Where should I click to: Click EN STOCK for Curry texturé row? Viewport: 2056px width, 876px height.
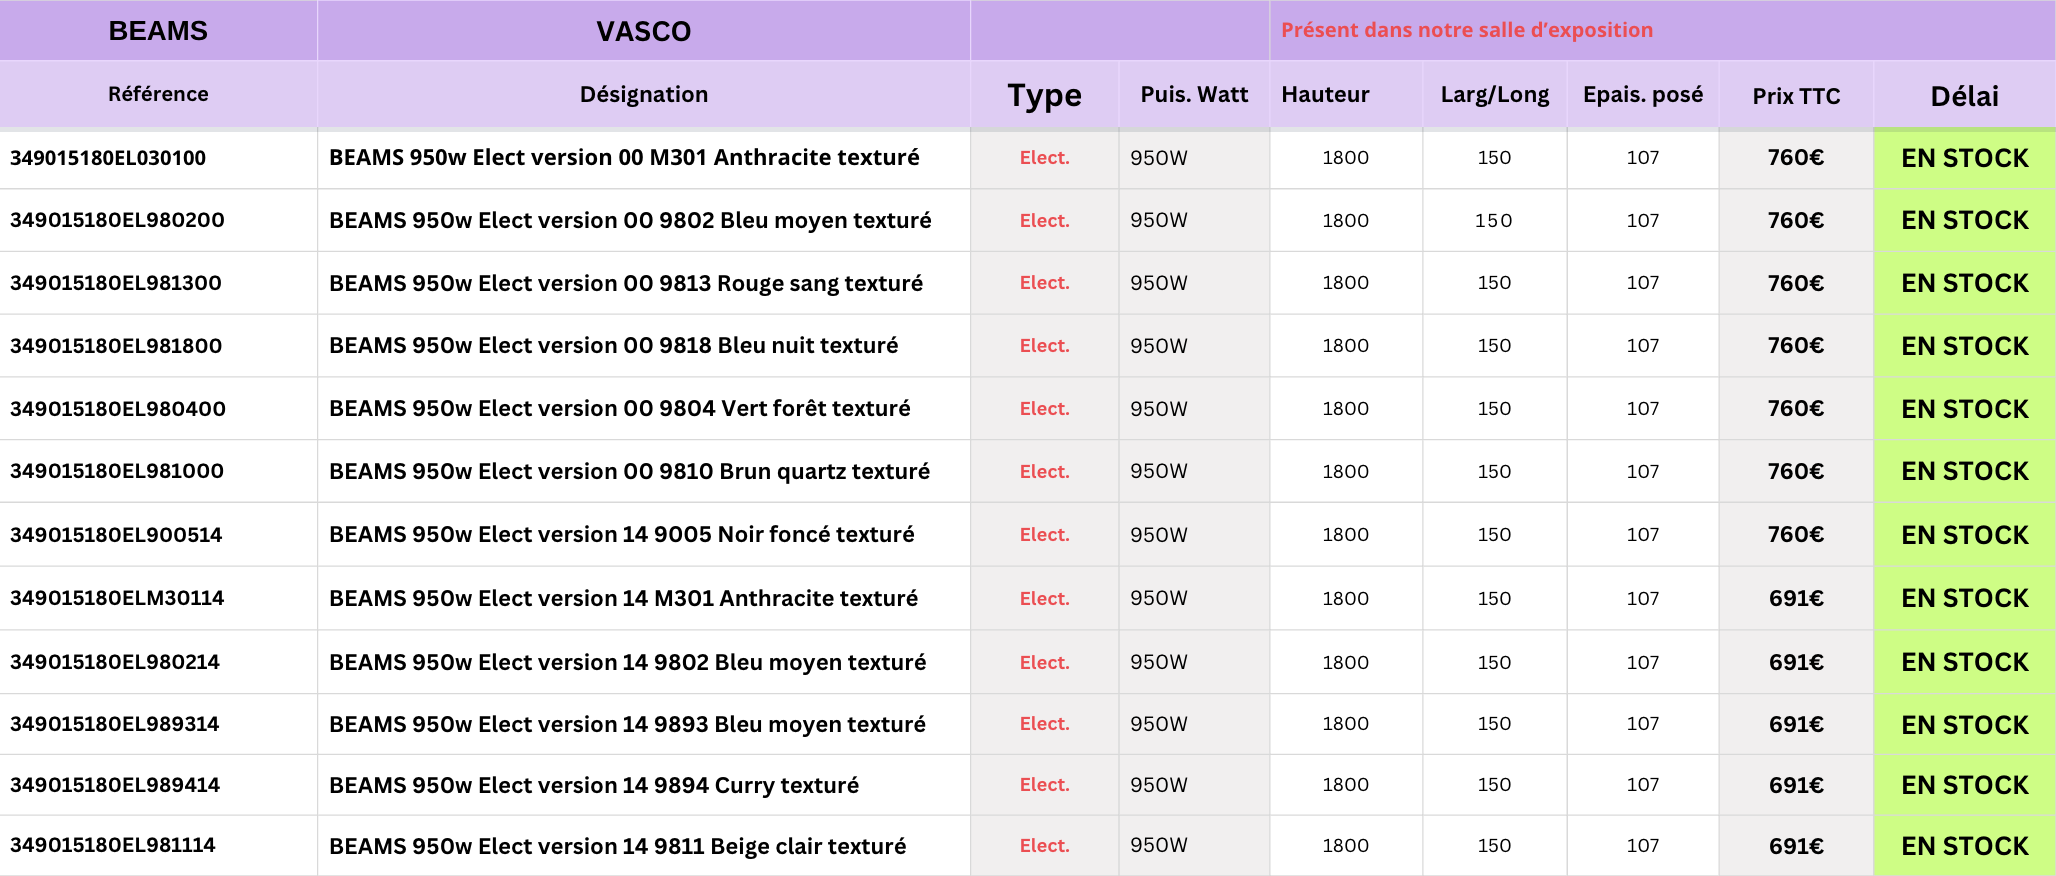pyautogui.click(x=1964, y=785)
